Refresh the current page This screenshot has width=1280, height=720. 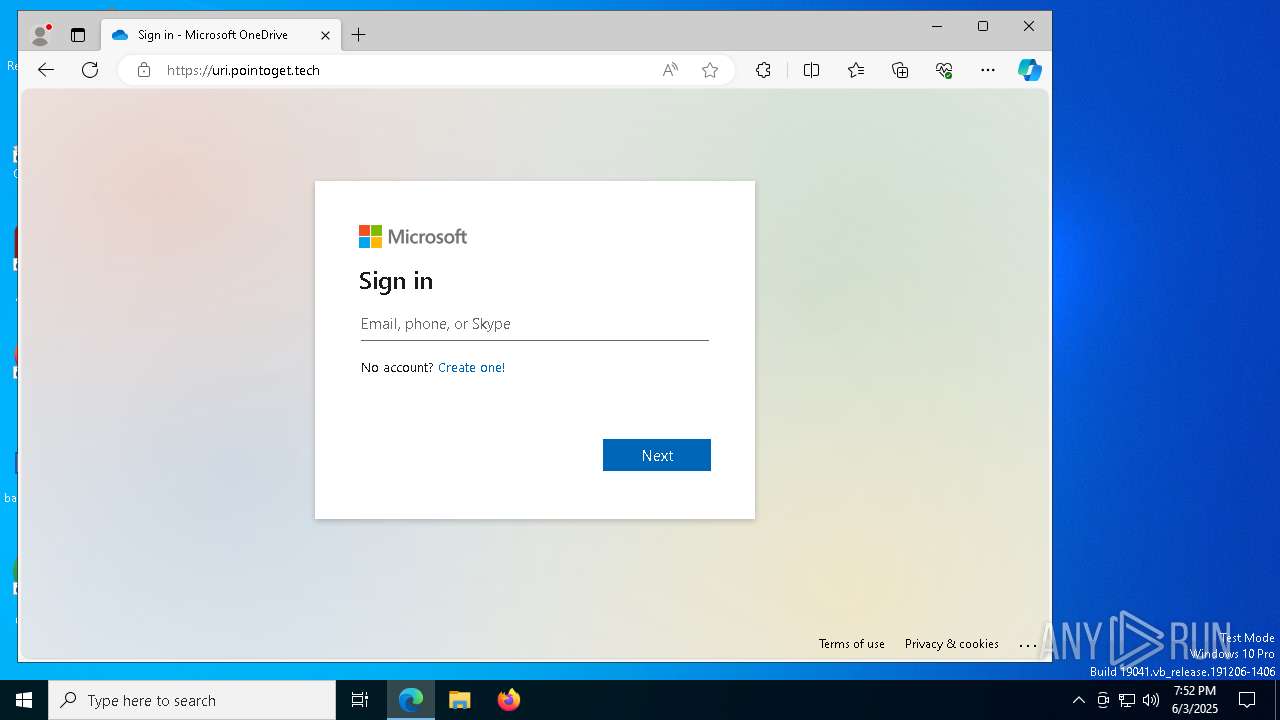[90, 70]
